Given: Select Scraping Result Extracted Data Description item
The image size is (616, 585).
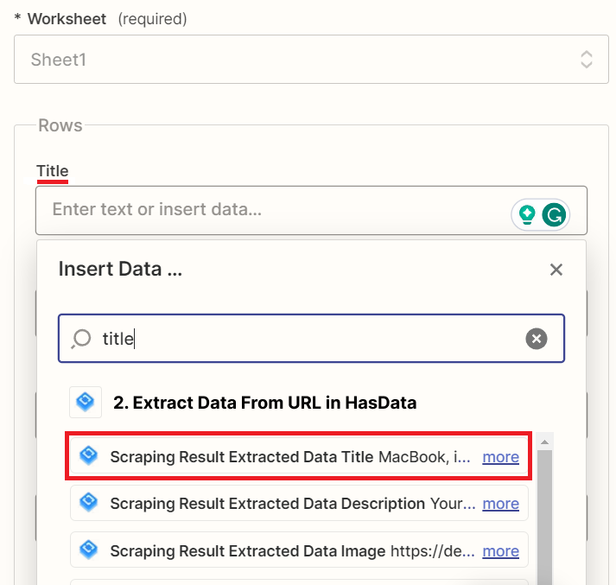Looking at the screenshot, I should point(299,503).
